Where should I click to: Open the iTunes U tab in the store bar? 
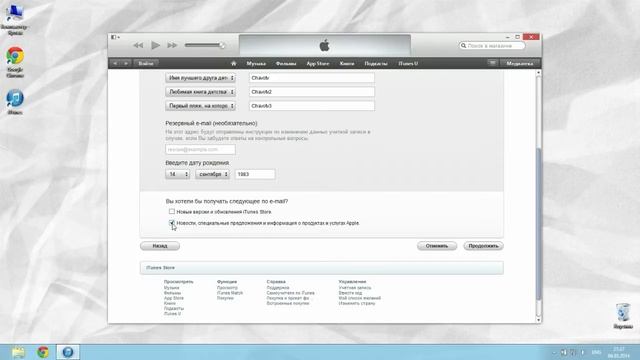point(408,63)
